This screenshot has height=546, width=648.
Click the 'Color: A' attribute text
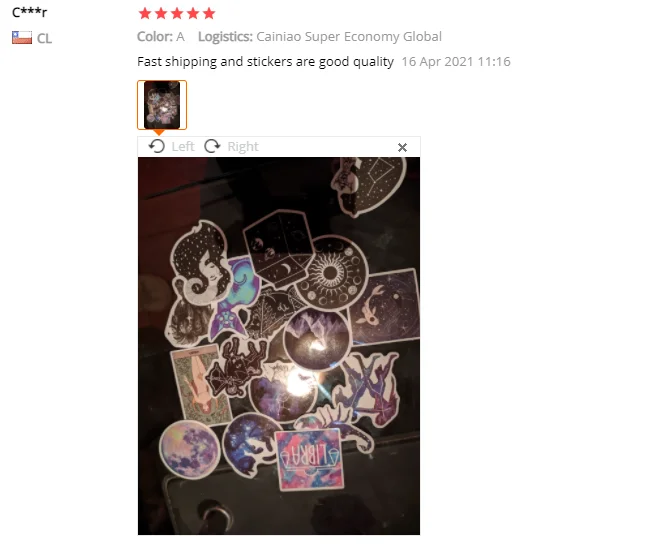point(161,37)
